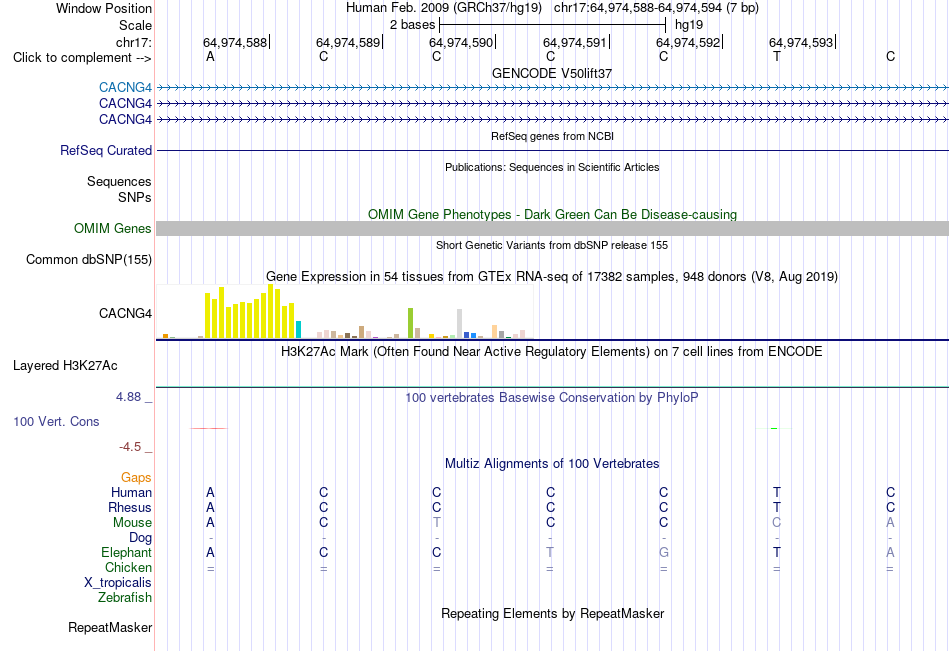This screenshot has width=950, height=651.
Task: Click the A base in the Rhesus row
Action: point(210,507)
